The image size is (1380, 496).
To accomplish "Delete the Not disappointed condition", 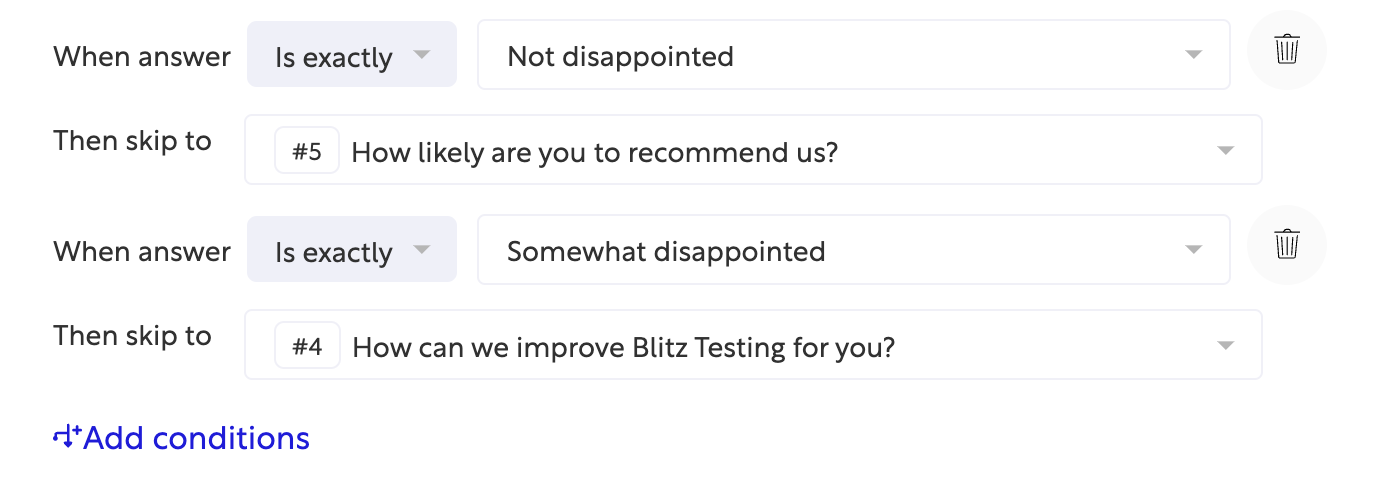I will (x=1287, y=50).
